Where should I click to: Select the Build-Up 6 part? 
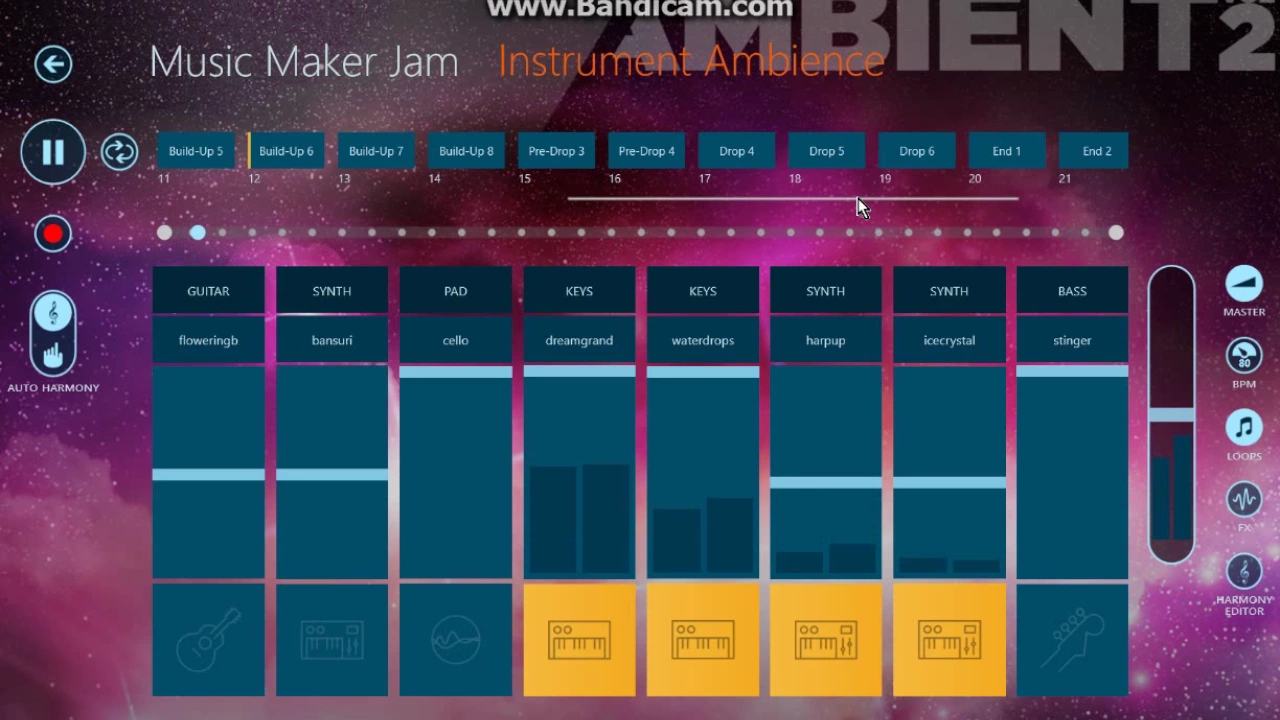[x=286, y=151]
